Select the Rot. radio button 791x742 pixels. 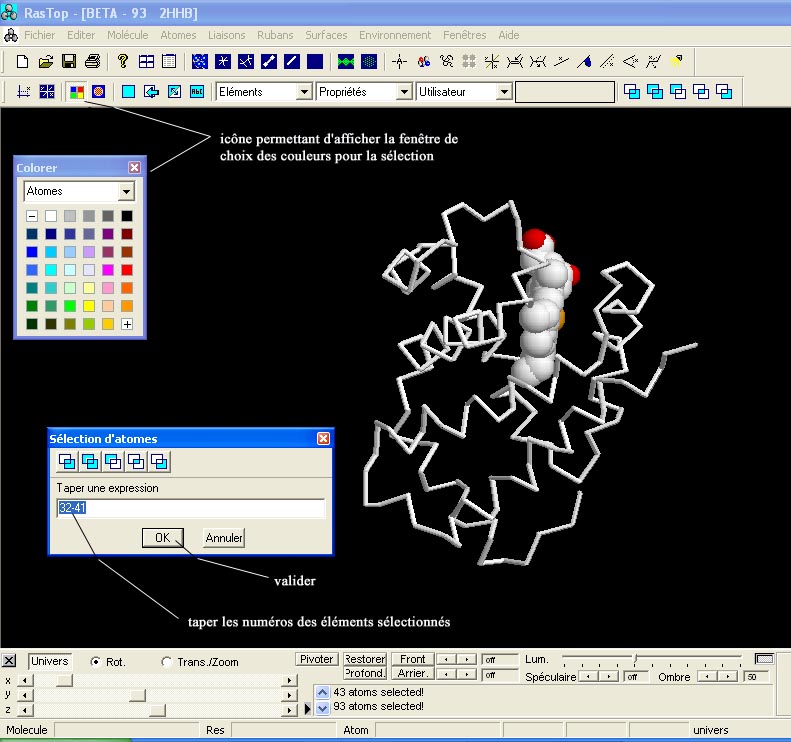tap(96, 662)
